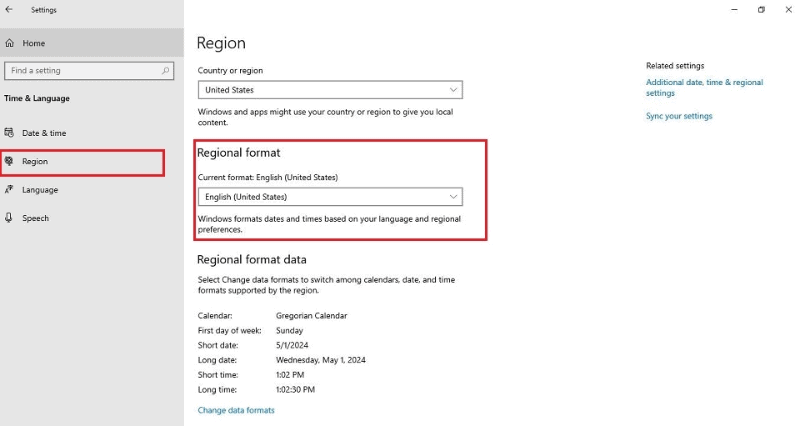Click the 'Sync your settings' link
Image resolution: width=800 pixels, height=426 pixels.
point(679,116)
